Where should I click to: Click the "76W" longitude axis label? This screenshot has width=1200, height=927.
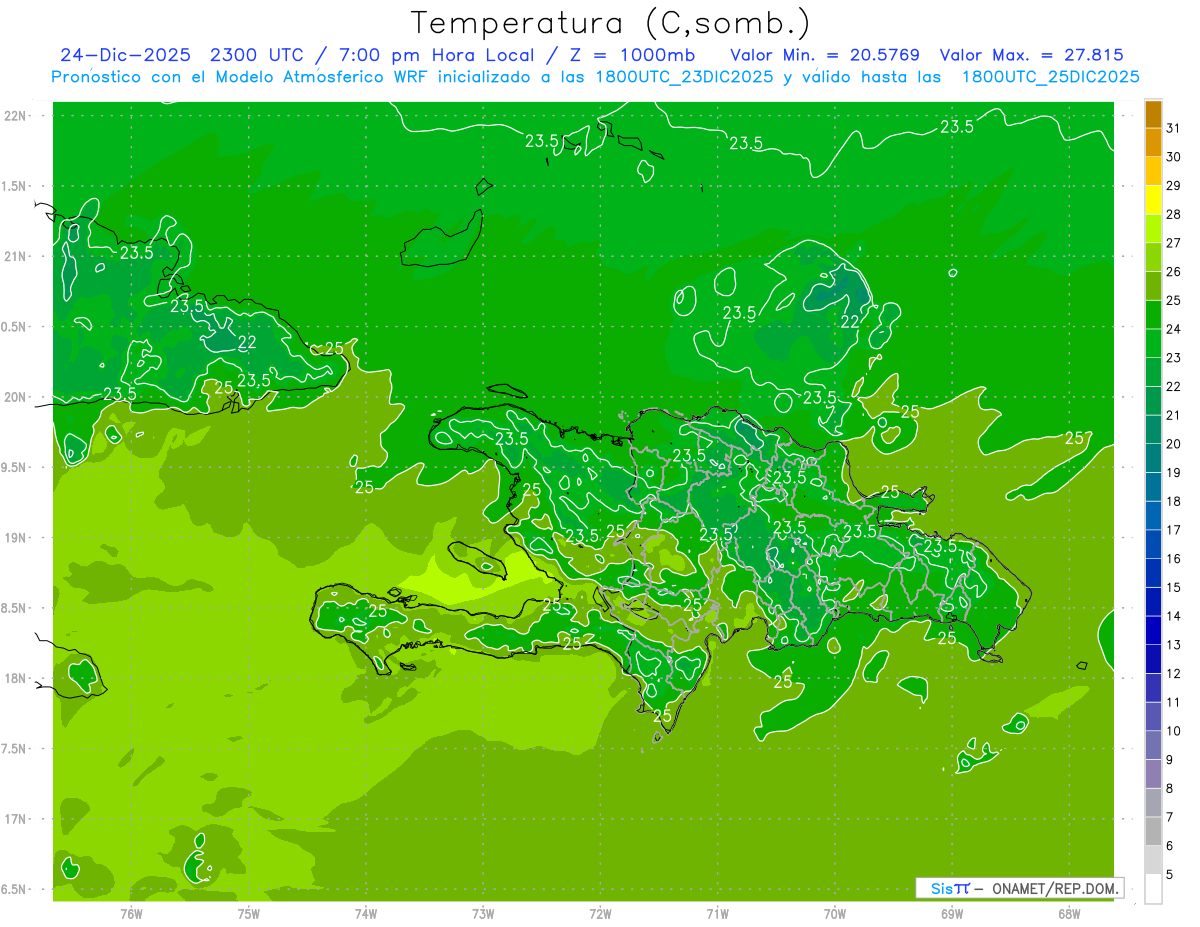(131, 913)
